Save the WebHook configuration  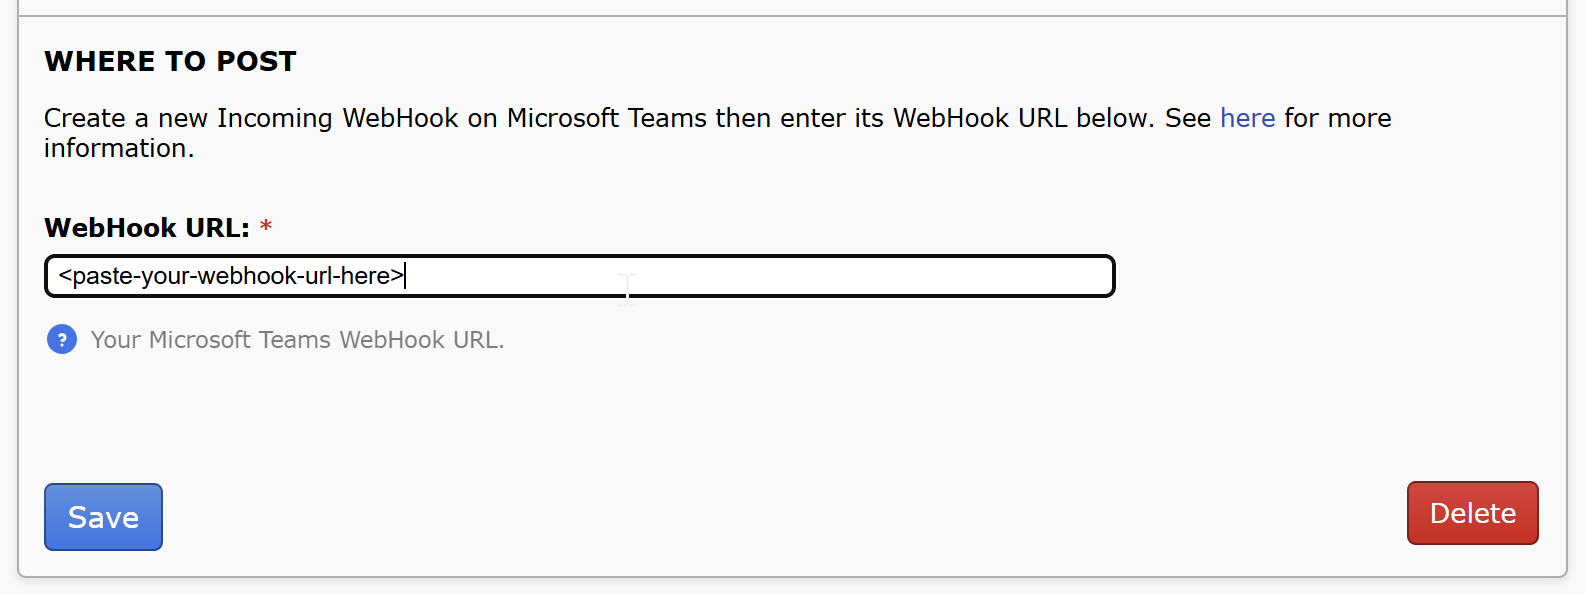pos(103,517)
